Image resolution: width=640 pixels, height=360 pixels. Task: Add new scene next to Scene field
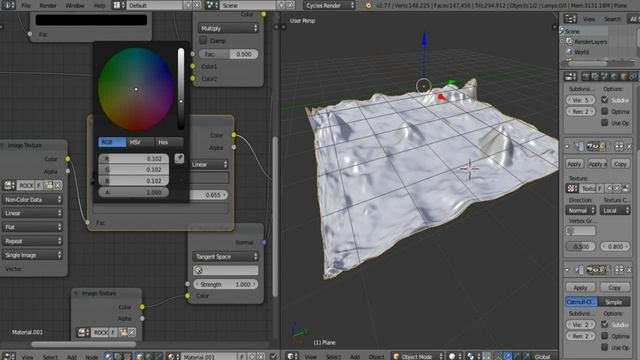[x=282, y=5]
